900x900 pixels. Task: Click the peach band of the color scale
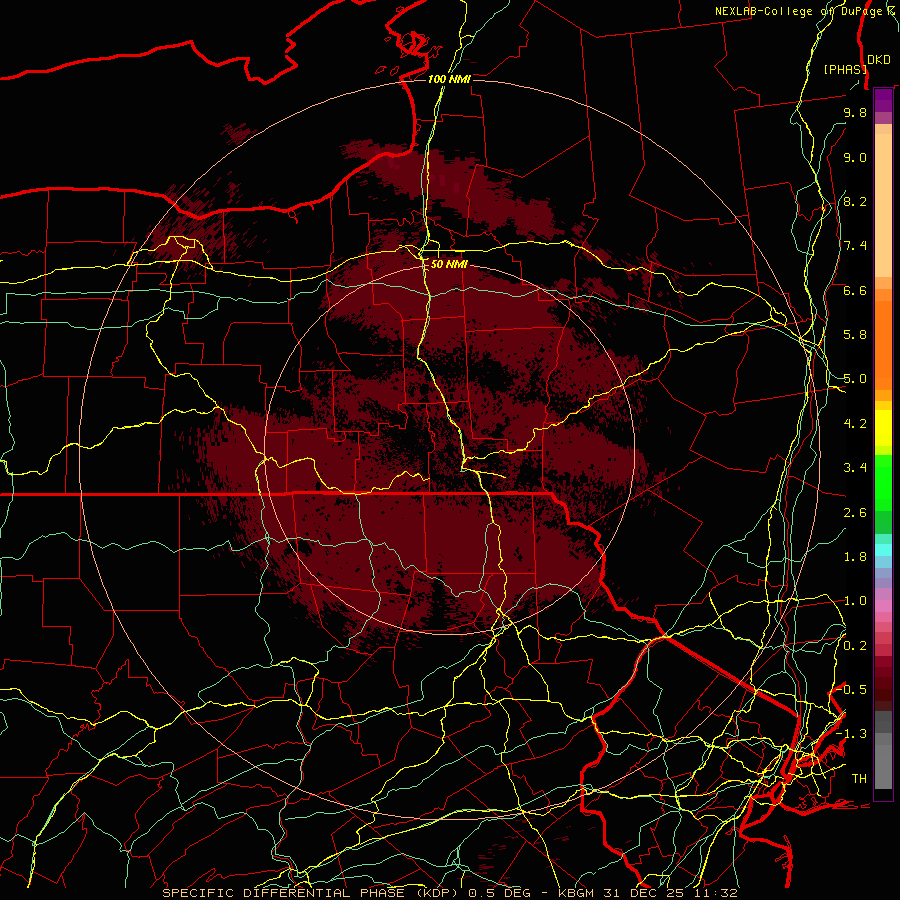[883, 204]
